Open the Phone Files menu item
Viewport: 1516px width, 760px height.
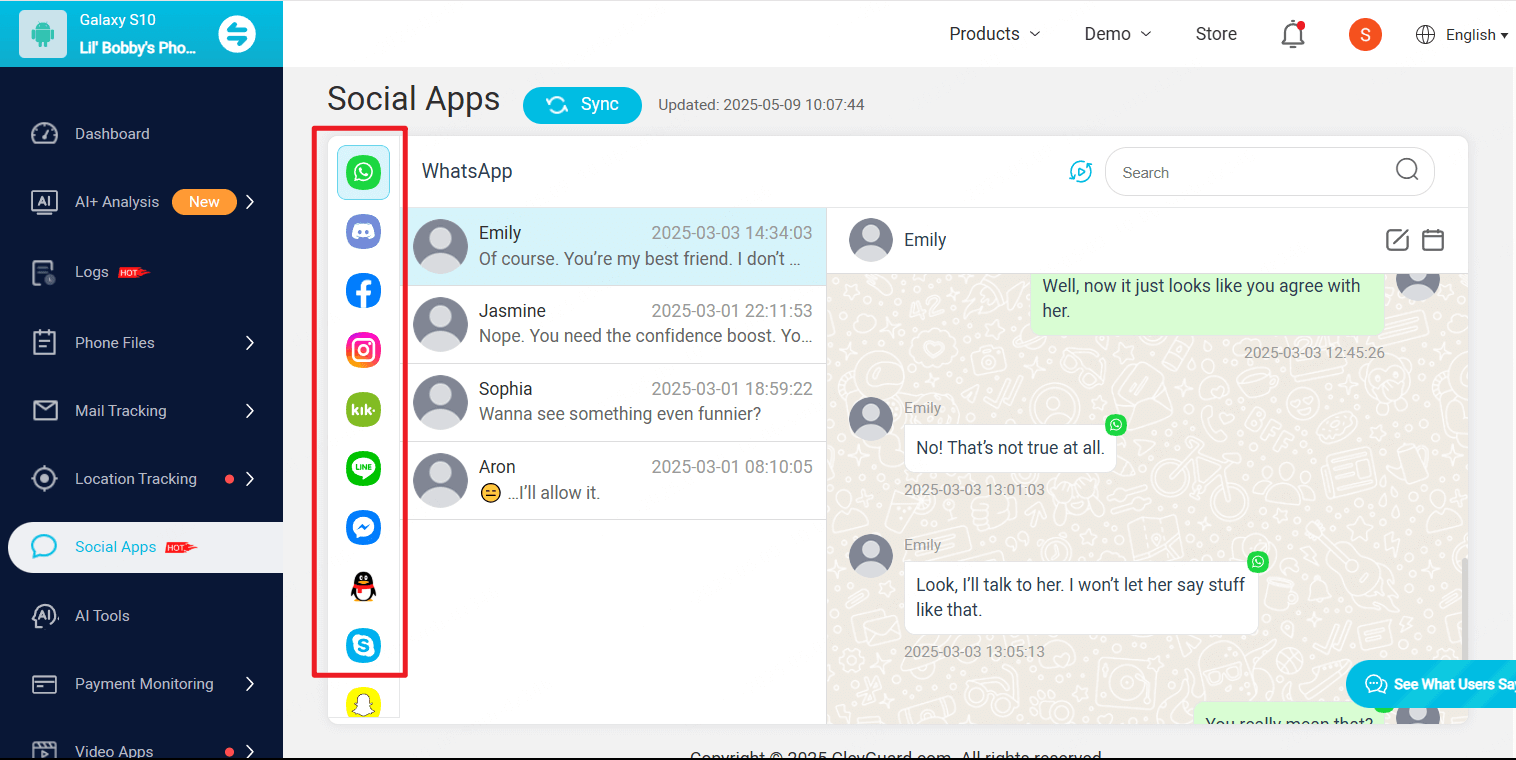coord(115,342)
